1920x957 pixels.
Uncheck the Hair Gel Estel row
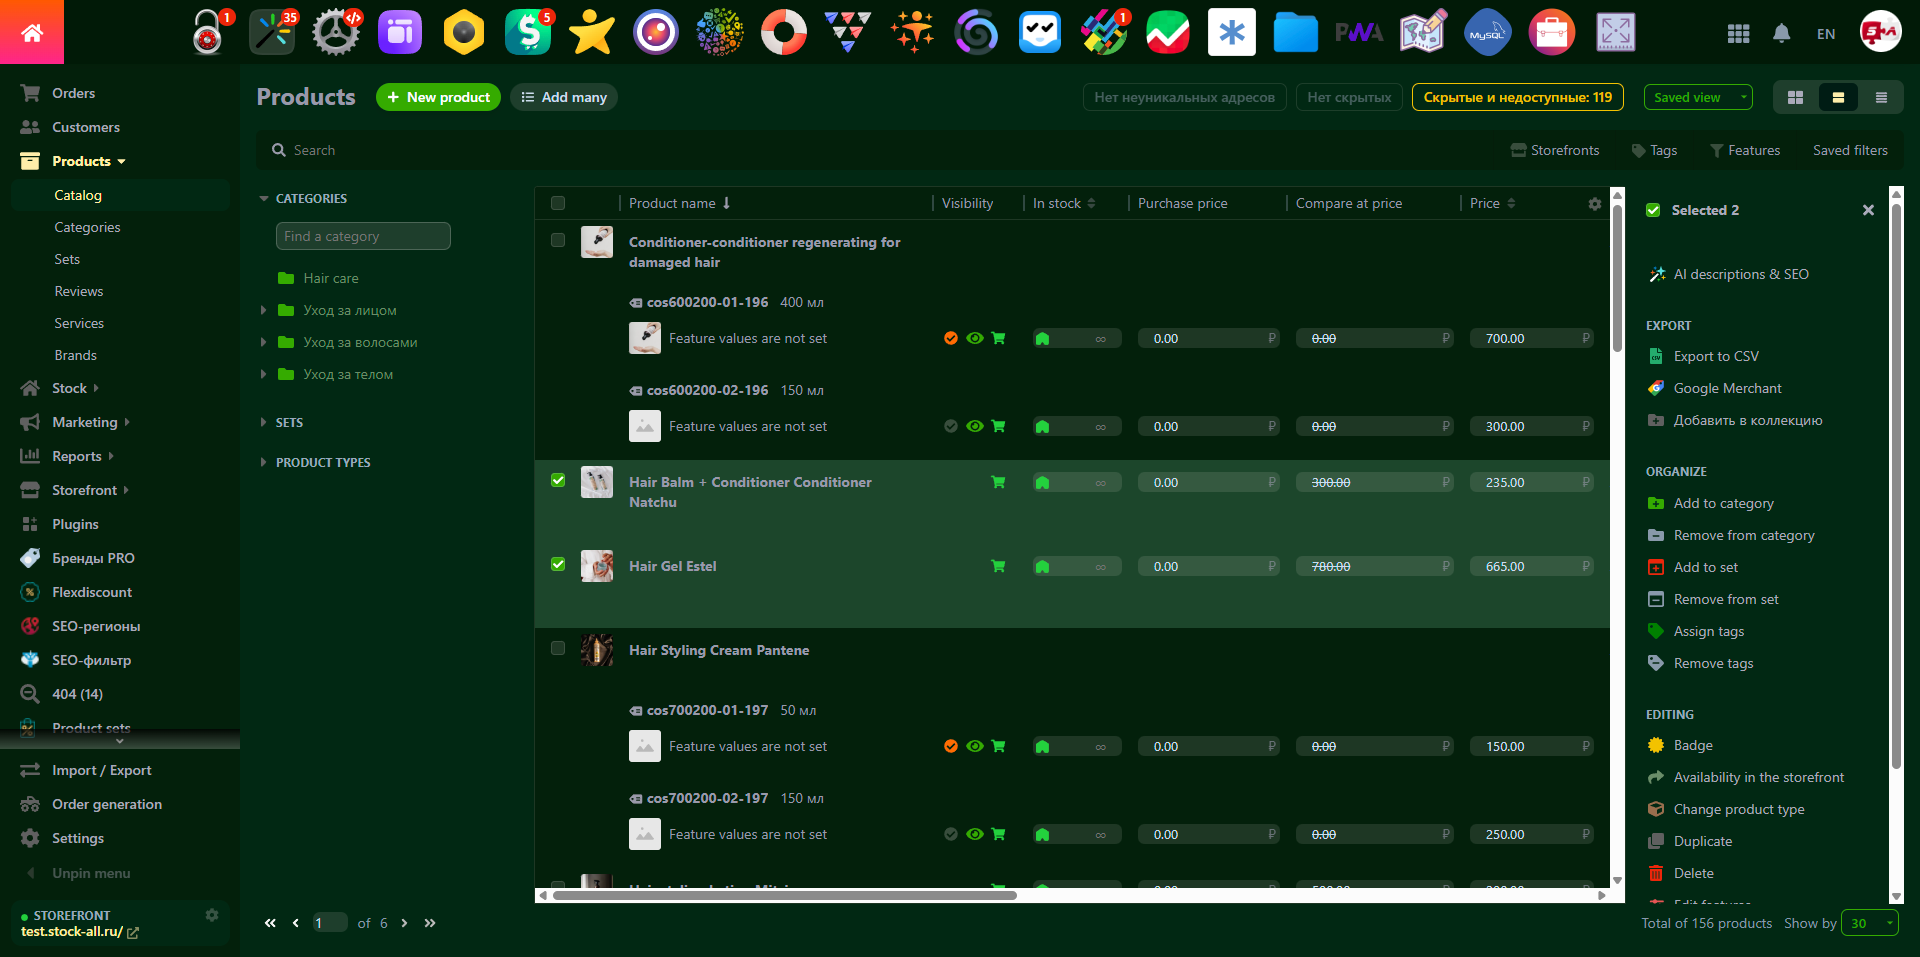pos(557,565)
